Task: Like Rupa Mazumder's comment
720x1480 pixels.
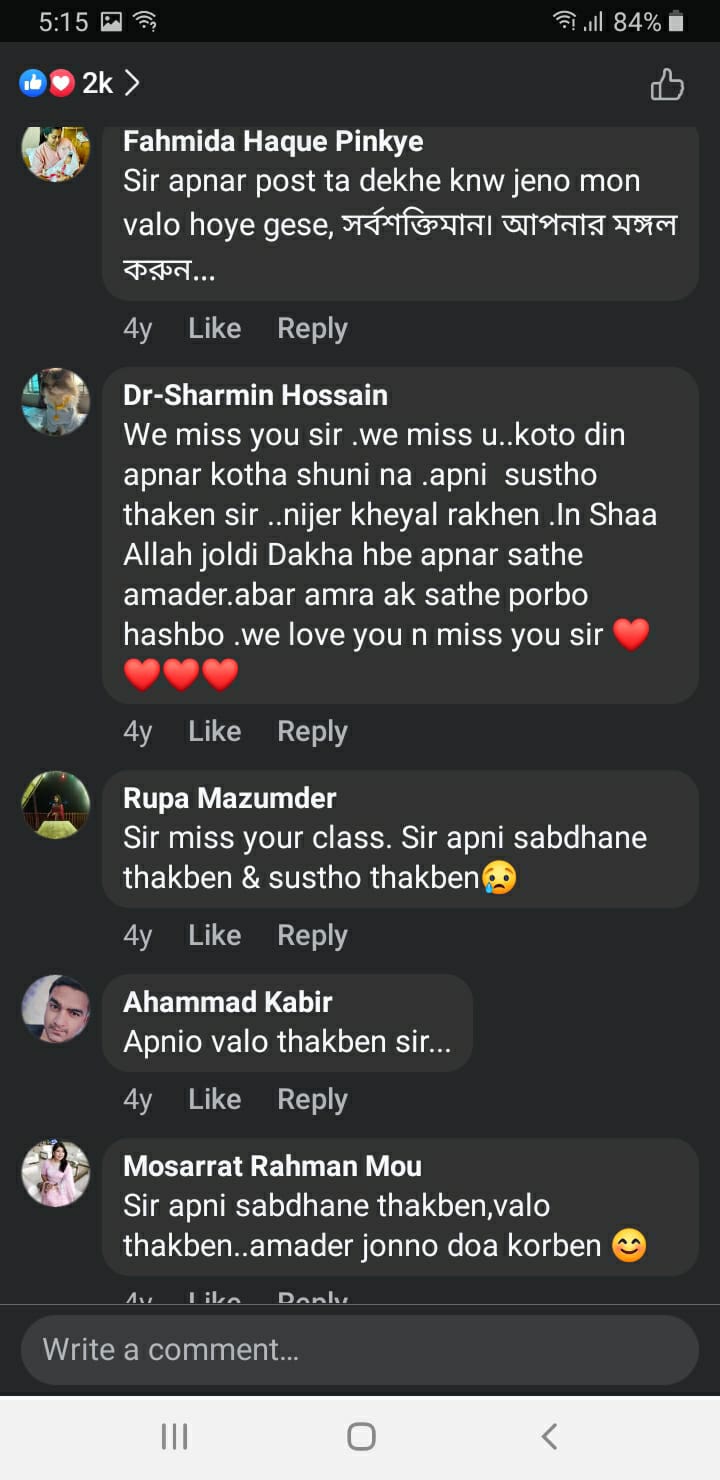Action: (214, 935)
